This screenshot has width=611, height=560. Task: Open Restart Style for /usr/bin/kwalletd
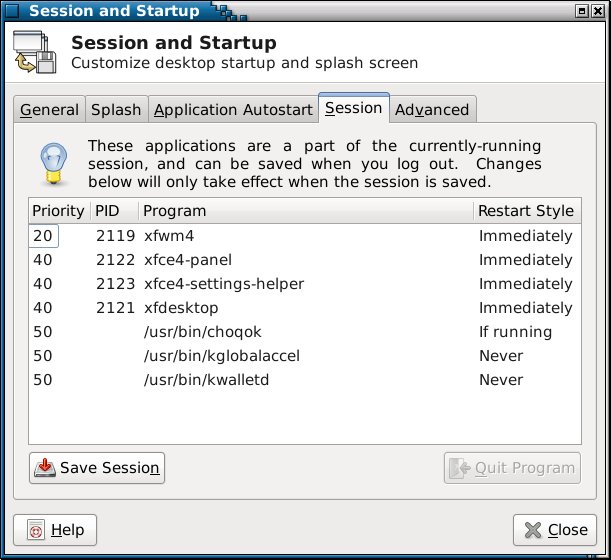pos(500,380)
